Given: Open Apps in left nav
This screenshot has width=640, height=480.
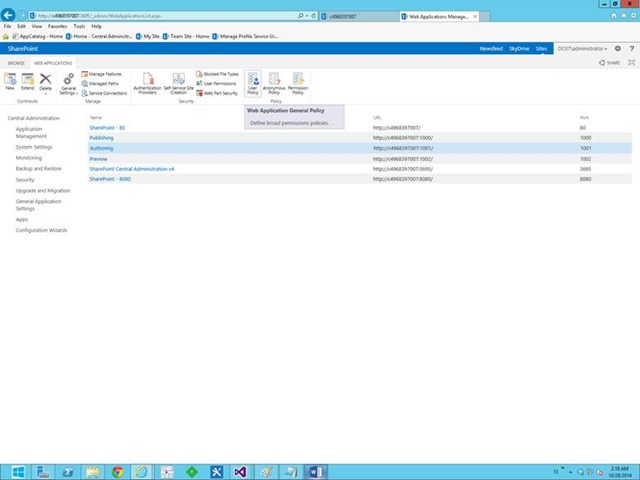Looking at the screenshot, I should pyautogui.click(x=22, y=220).
